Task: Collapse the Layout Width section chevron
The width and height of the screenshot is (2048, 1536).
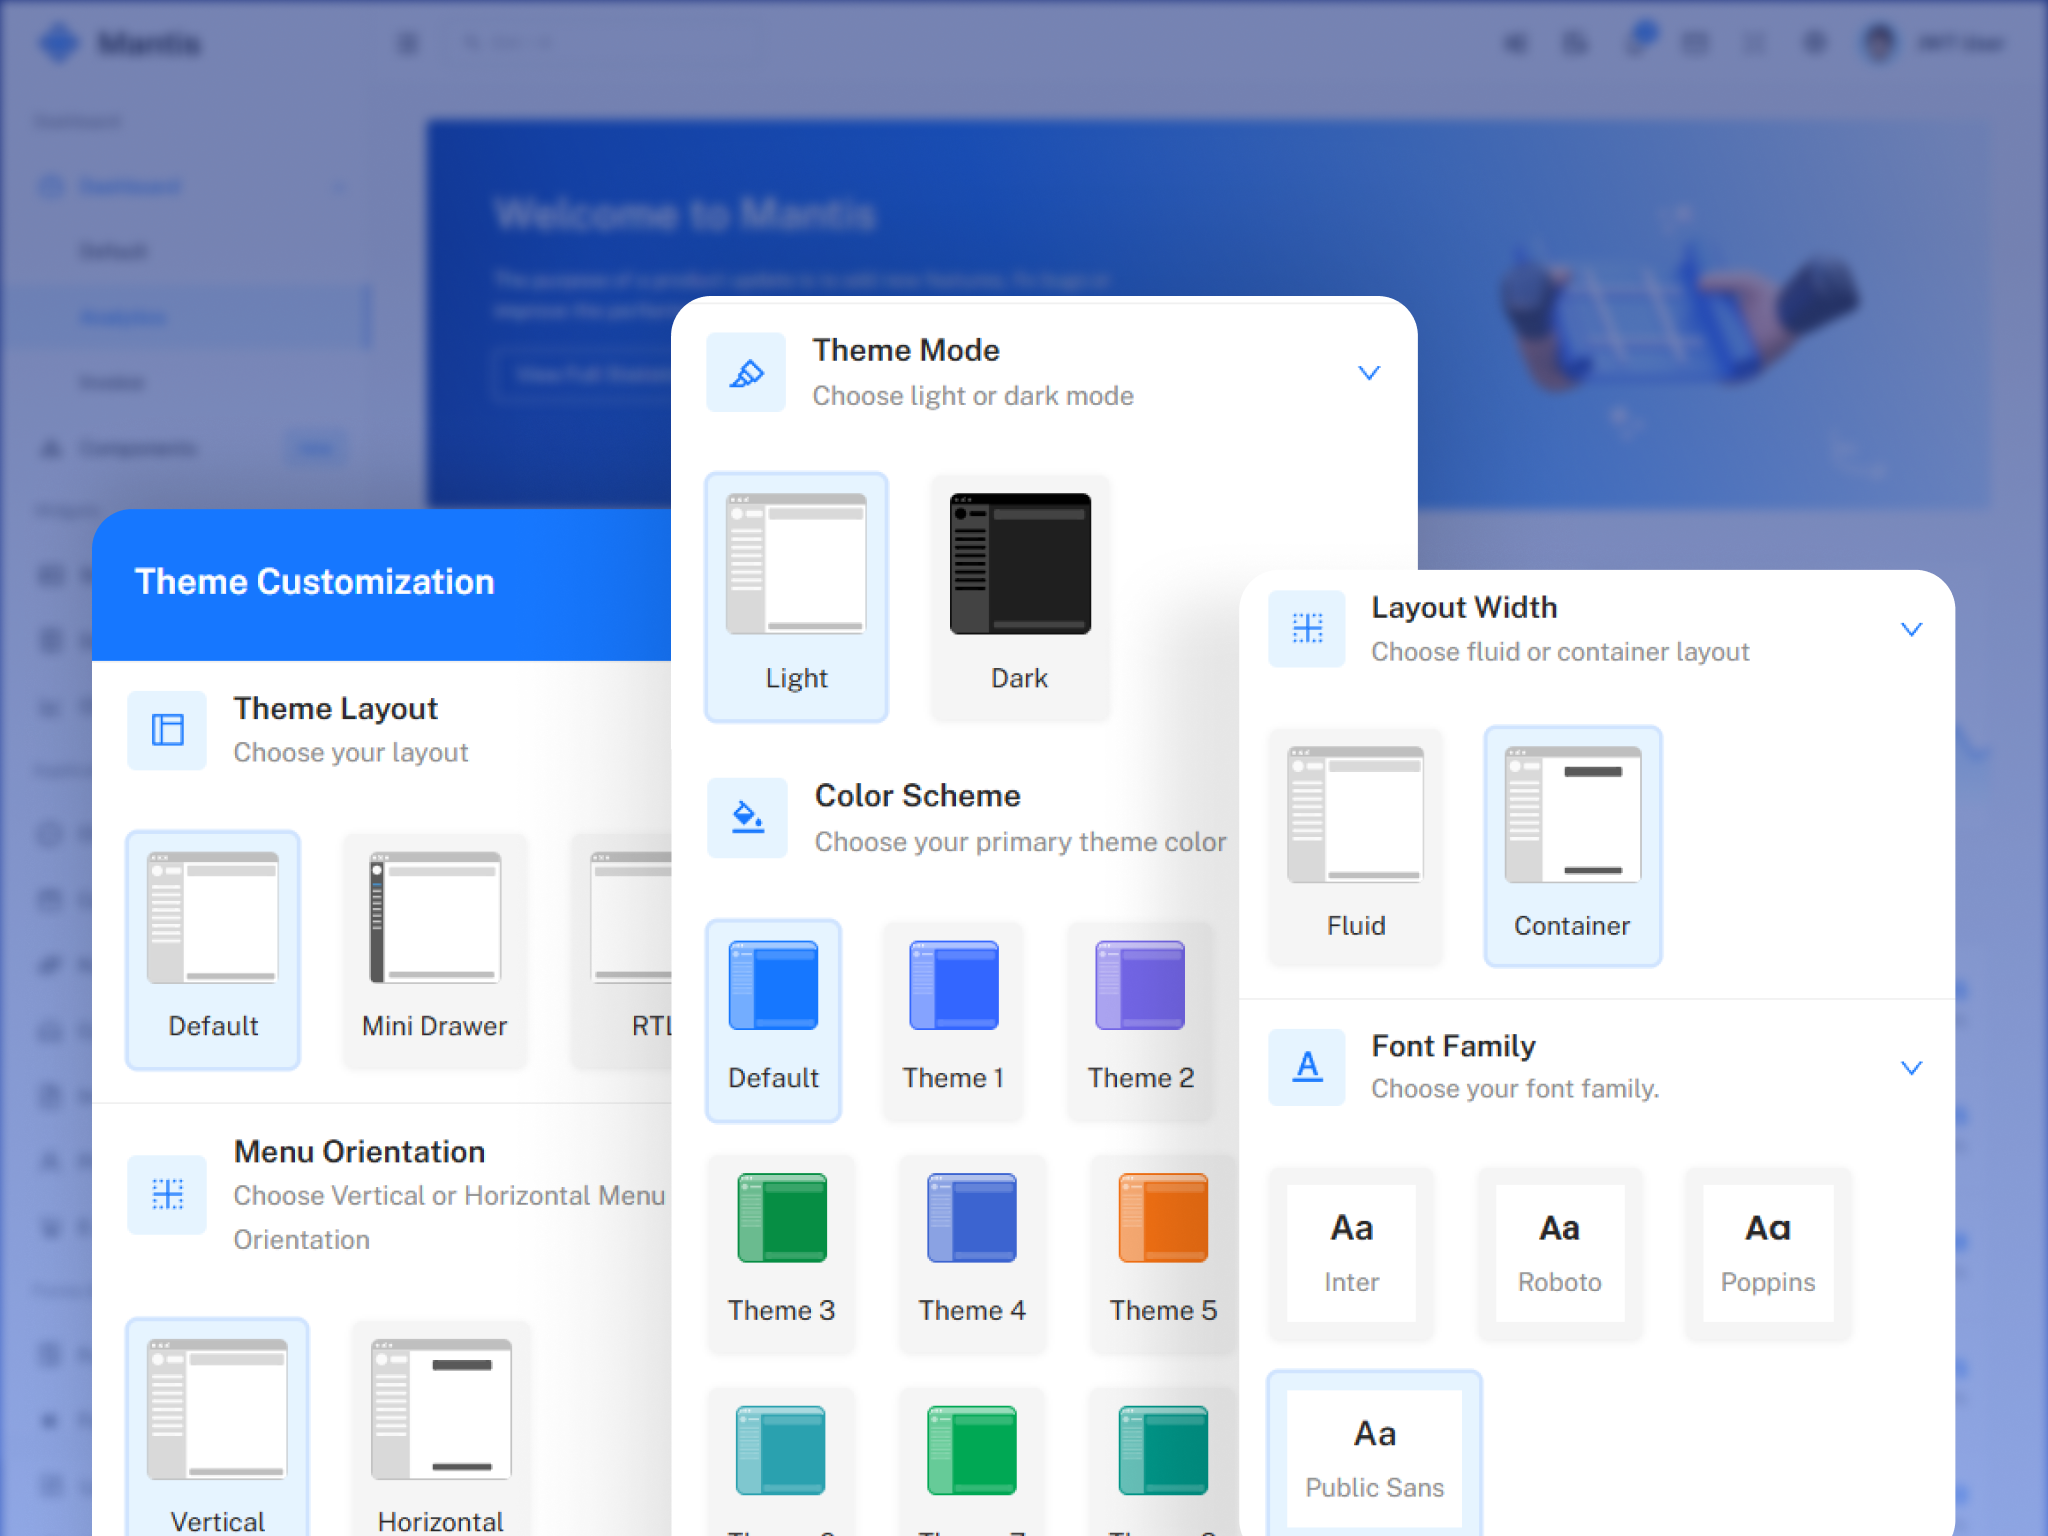Action: coord(1910,629)
